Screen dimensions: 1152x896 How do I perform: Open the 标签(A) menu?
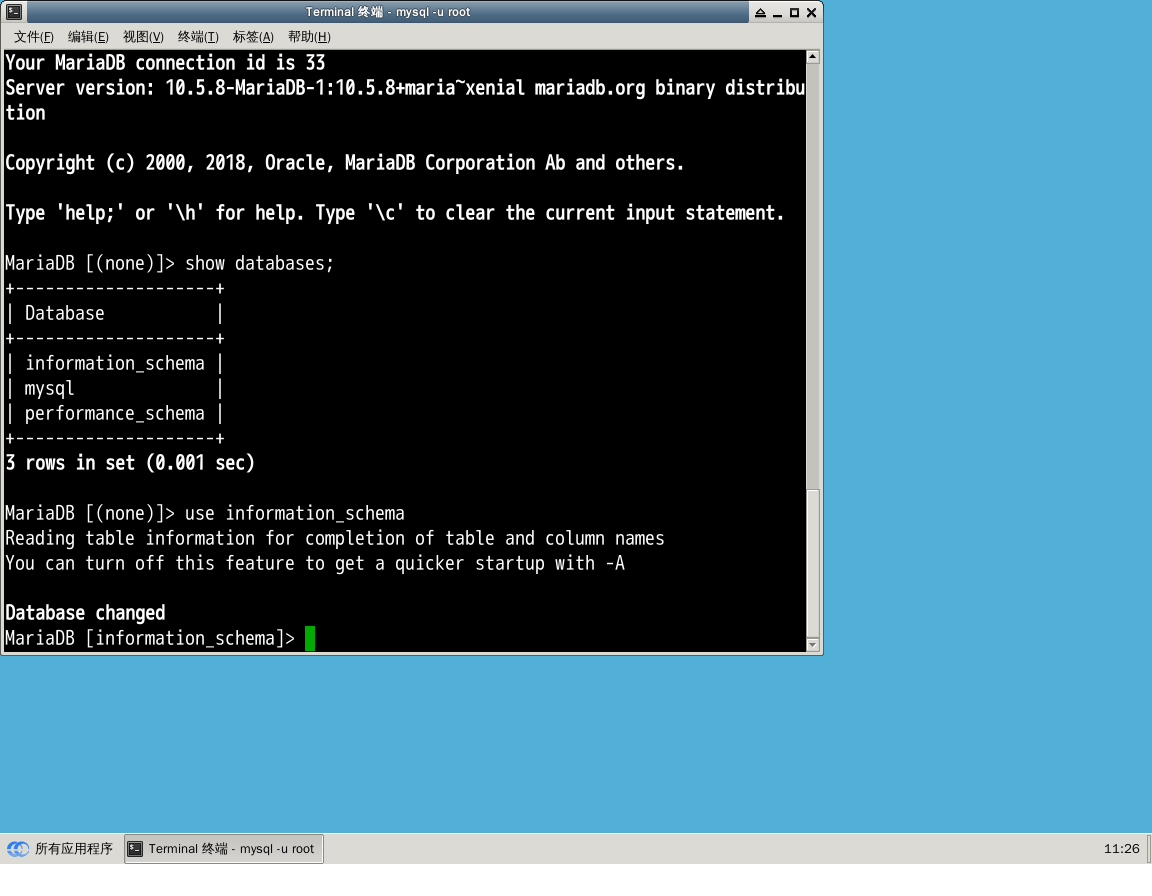click(x=253, y=37)
